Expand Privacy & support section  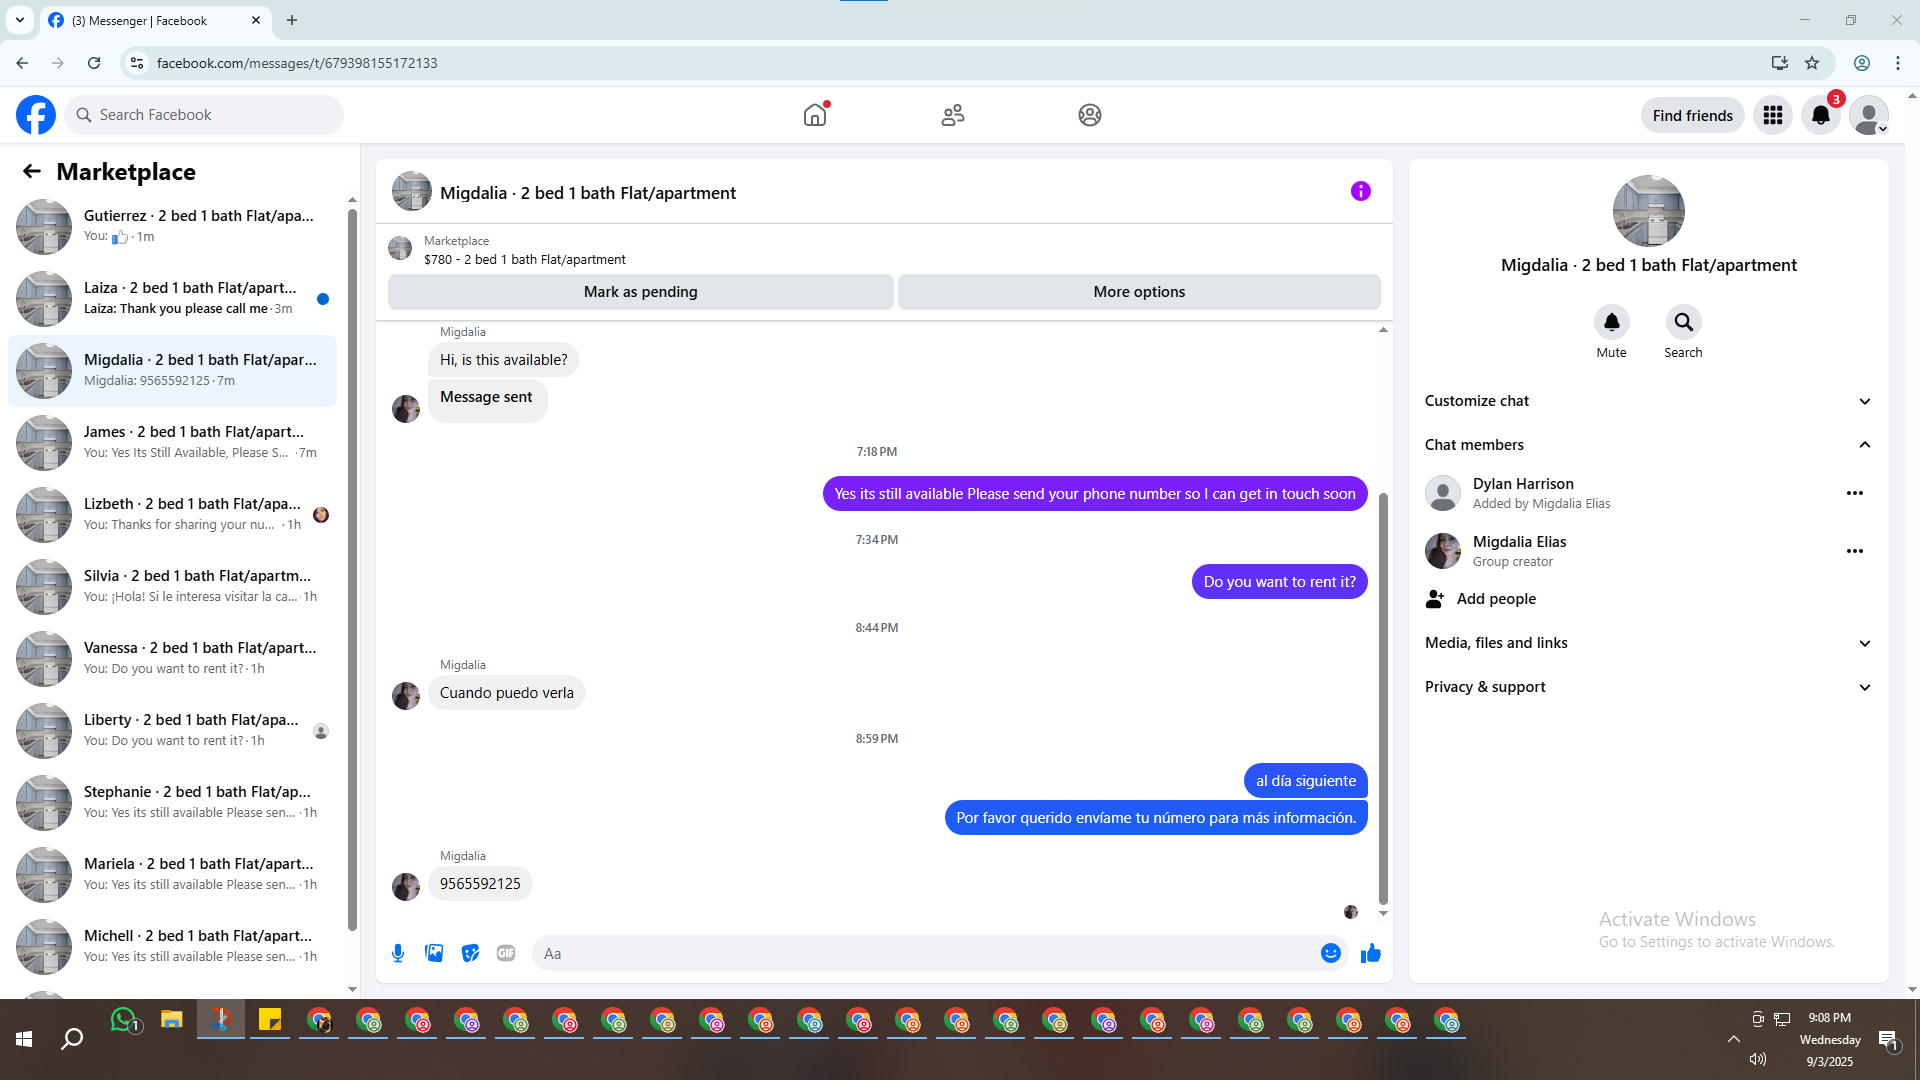(x=1649, y=687)
